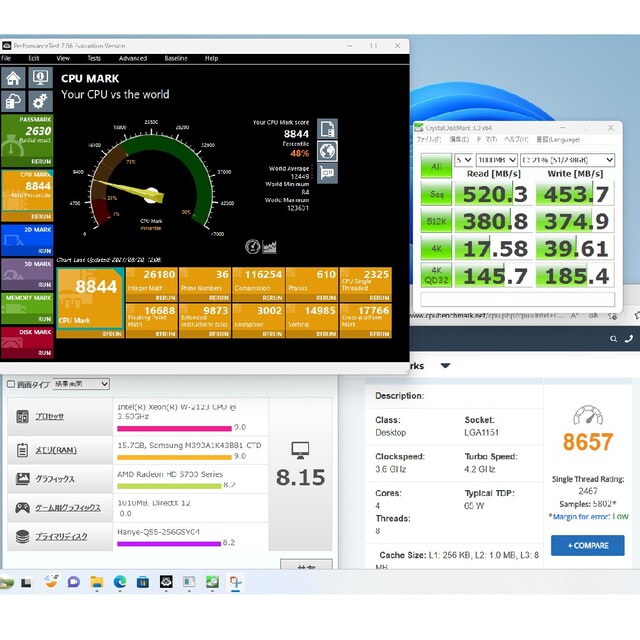Click the hardware card icon beside World Average
The width and height of the screenshot is (640, 640).
click(x=327, y=173)
